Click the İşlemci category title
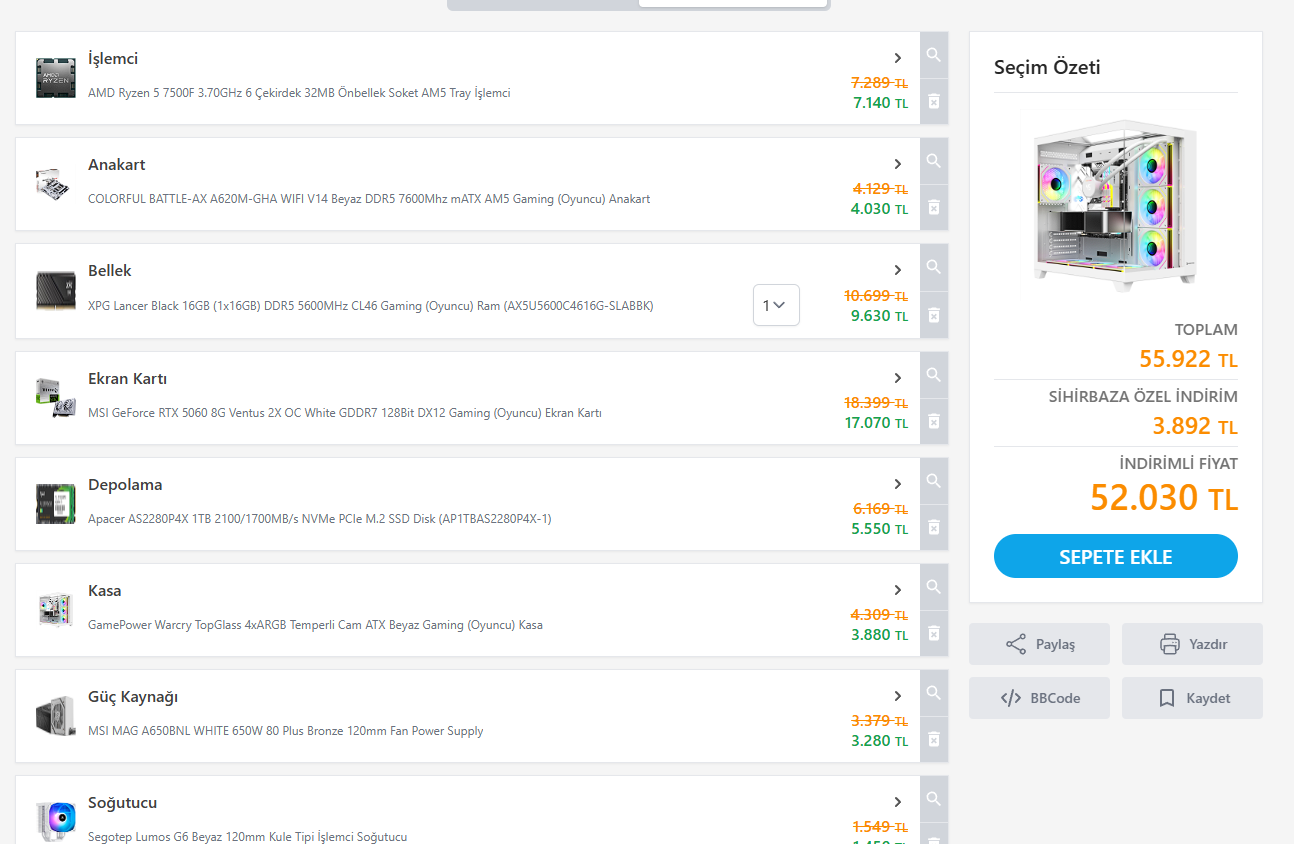 pyautogui.click(x=113, y=59)
